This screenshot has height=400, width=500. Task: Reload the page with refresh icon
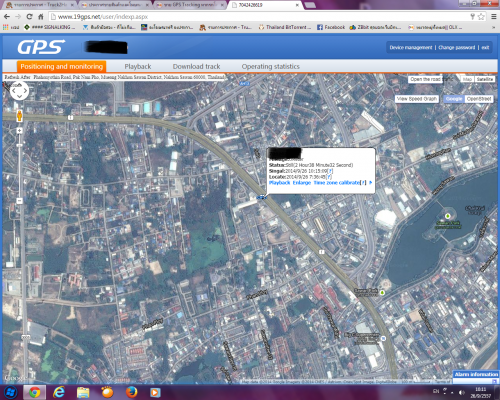[29, 16]
